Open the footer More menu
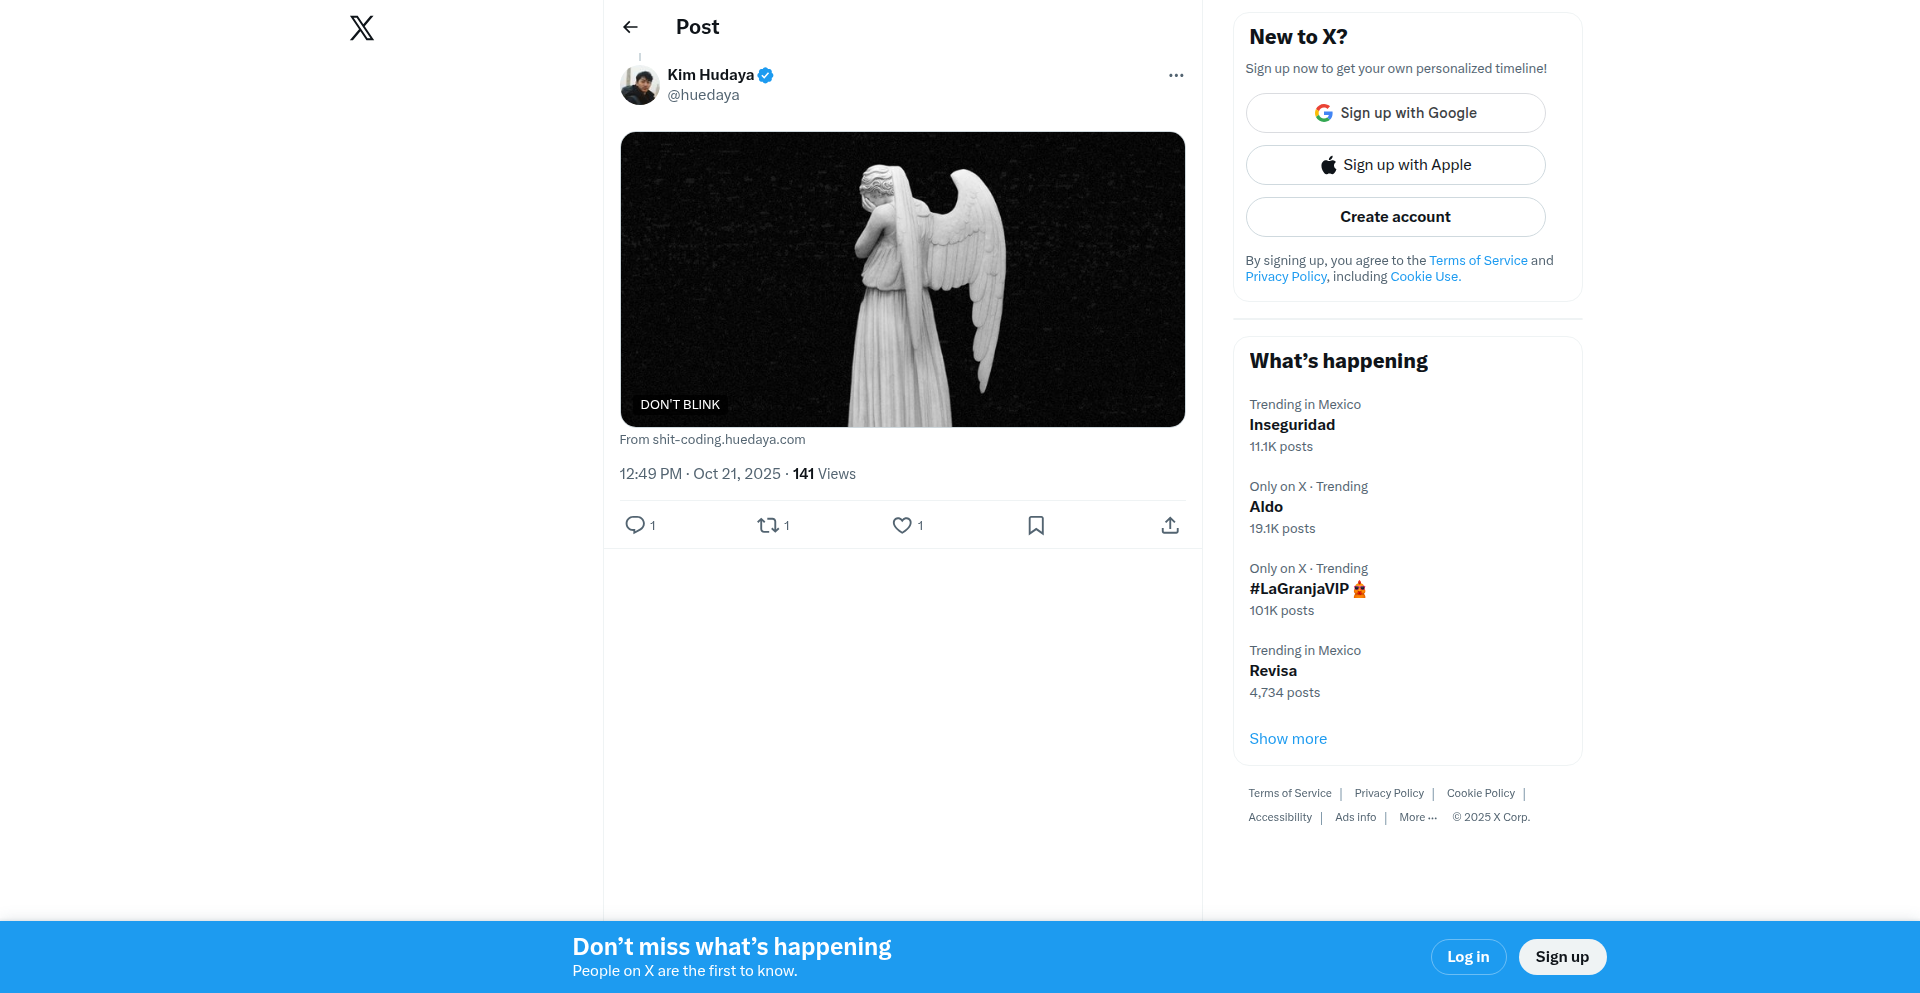The height and width of the screenshot is (993, 1920). (1418, 817)
